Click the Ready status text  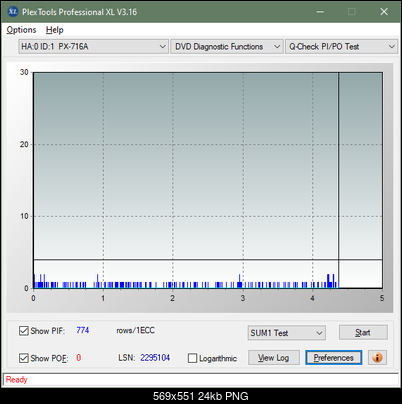pos(16,380)
